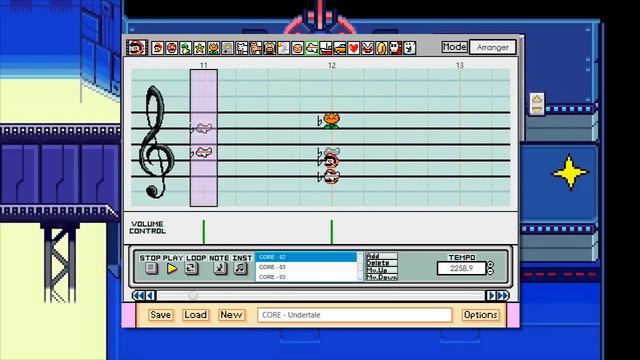The height and width of the screenshot is (360, 640).
Task: Toggle the NOTE mute button
Action: tap(220, 268)
